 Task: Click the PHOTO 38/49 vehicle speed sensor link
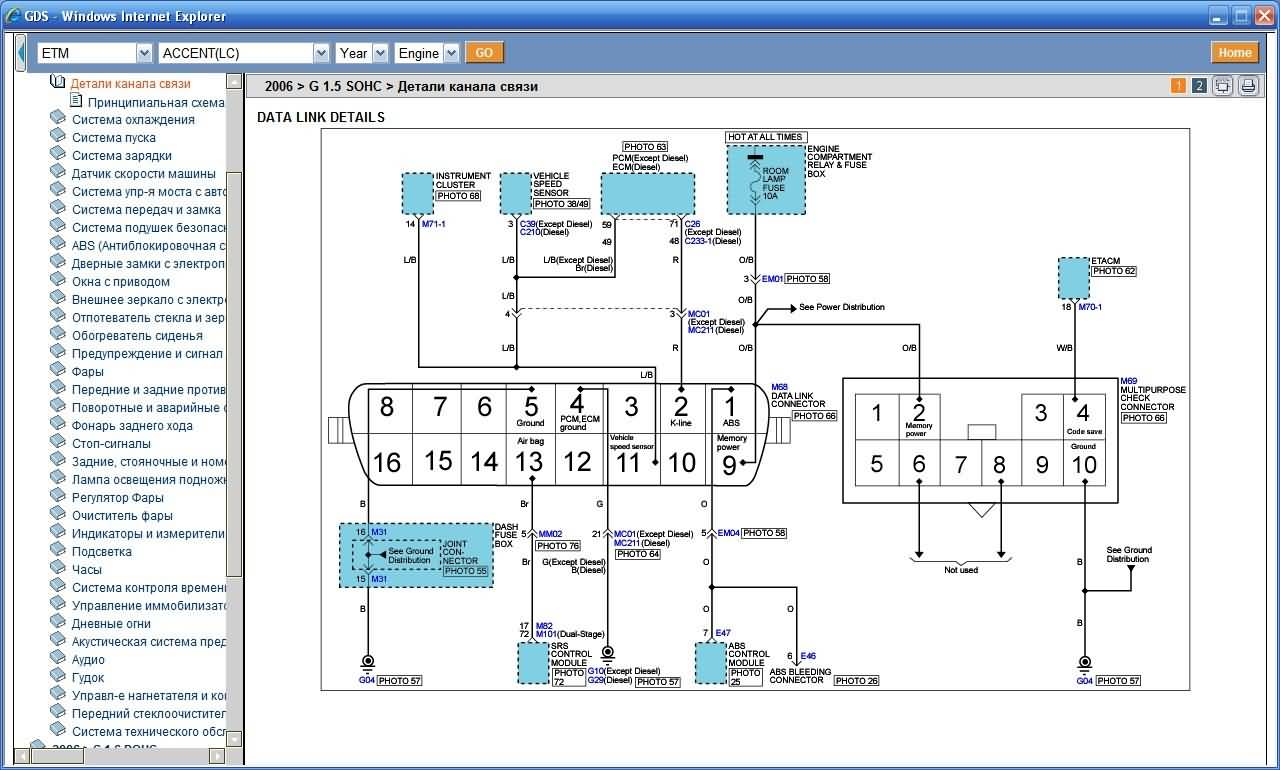562,204
